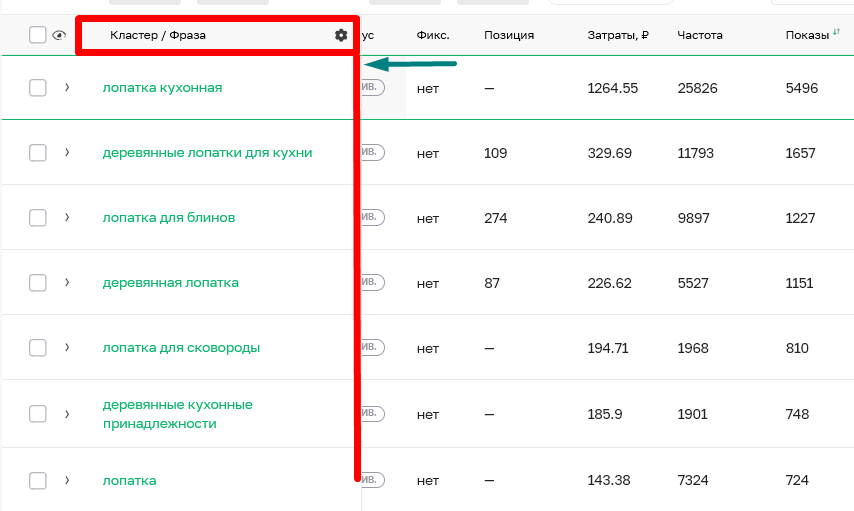Expand the single-word лопатка cluster
Screen dimensions: 854x511
click(67, 480)
